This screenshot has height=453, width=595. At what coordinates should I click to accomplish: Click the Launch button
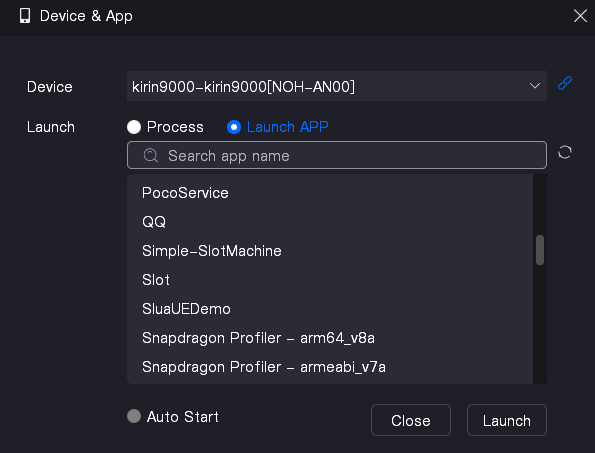coord(507,420)
